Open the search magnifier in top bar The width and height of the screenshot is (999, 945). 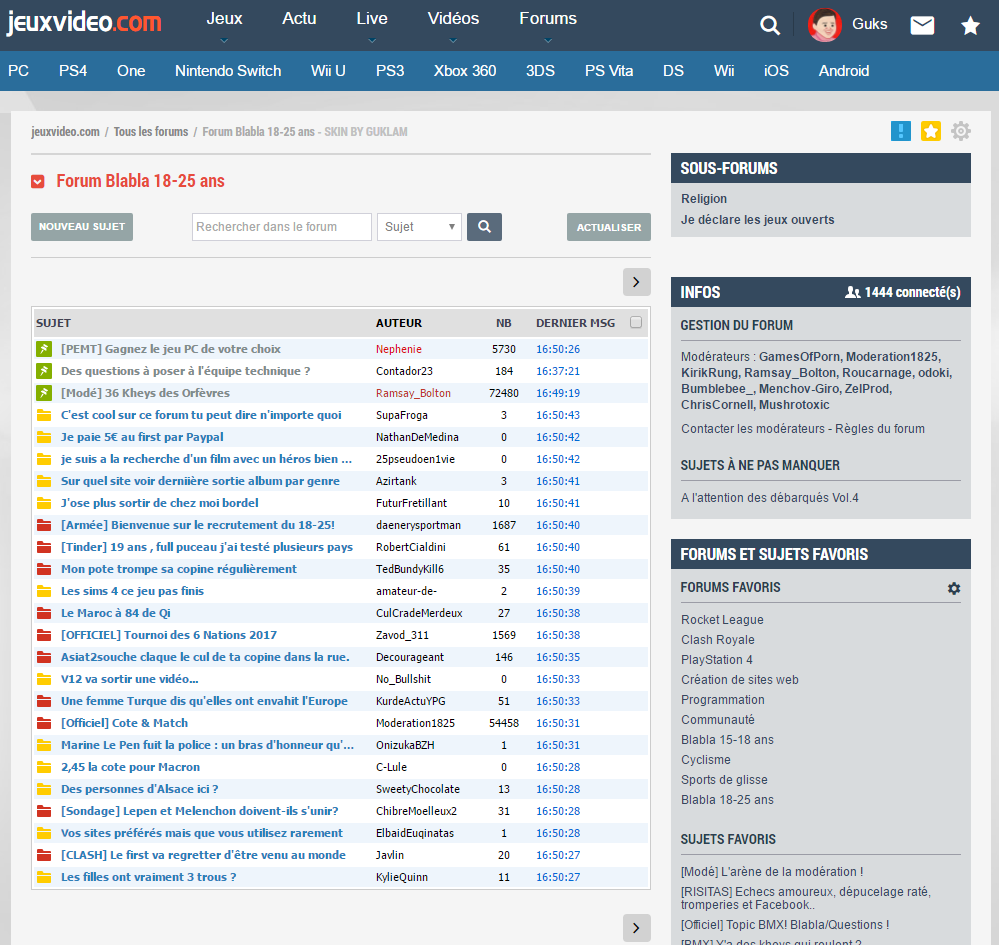coord(770,25)
